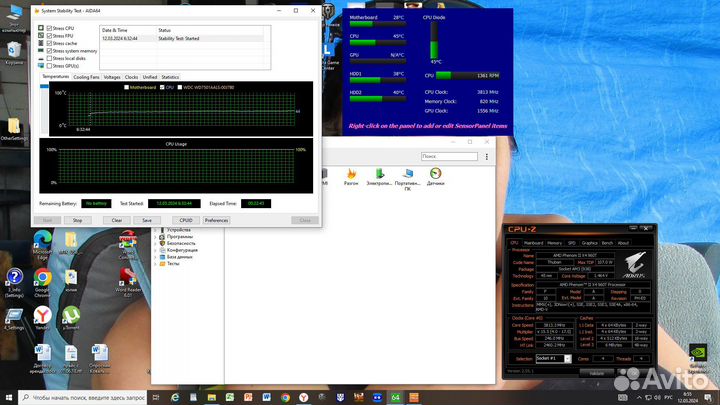Expand Тесты tree node
This screenshot has height=405, width=720.
point(155,264)
